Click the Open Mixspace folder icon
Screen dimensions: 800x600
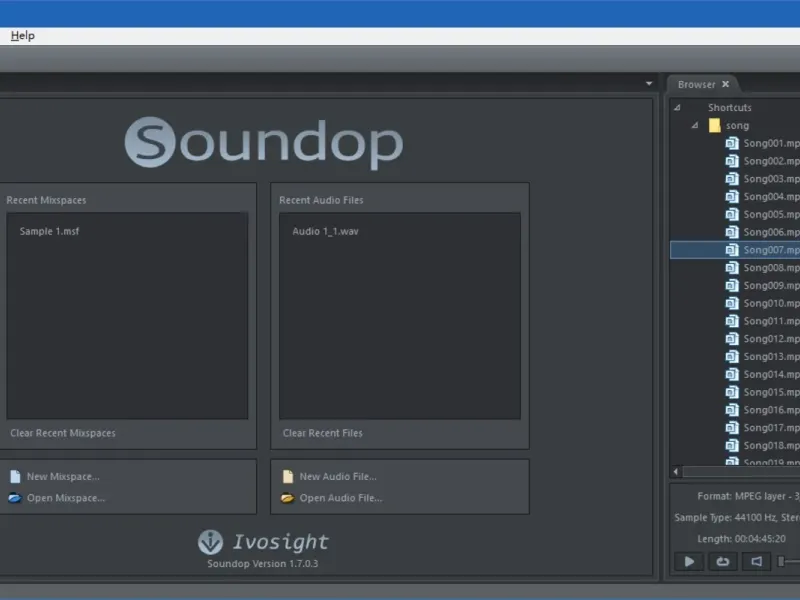click(x=15, y=498)
